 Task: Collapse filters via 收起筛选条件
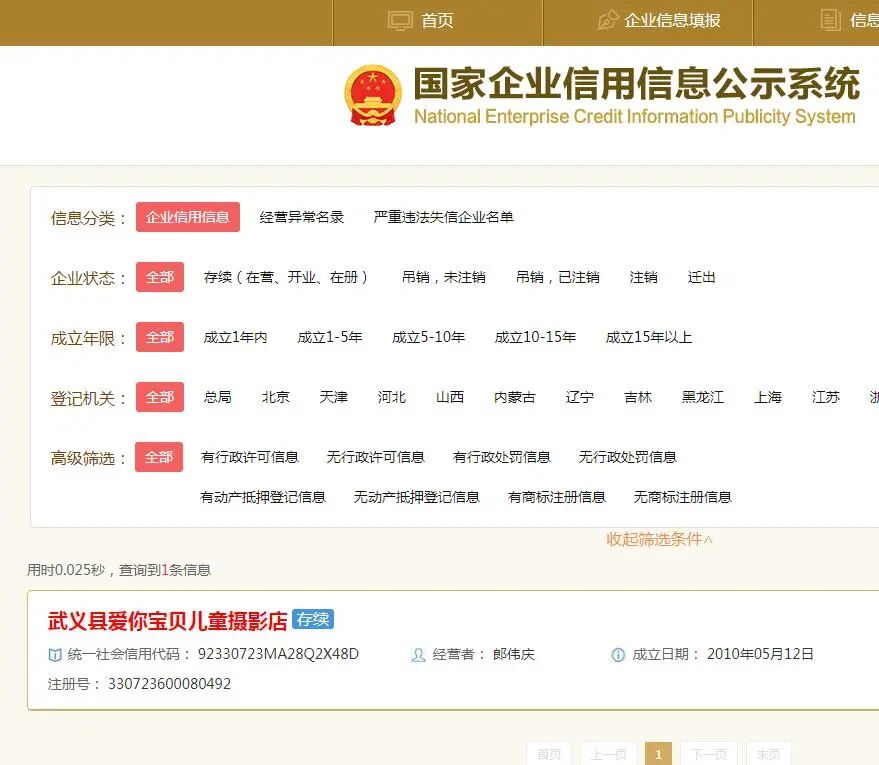pos(659,539)
